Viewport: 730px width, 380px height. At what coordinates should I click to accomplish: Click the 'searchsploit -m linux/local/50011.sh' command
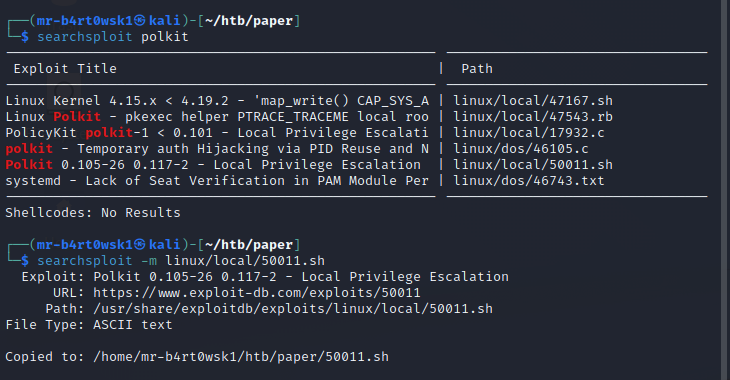(x=181, y=261)
